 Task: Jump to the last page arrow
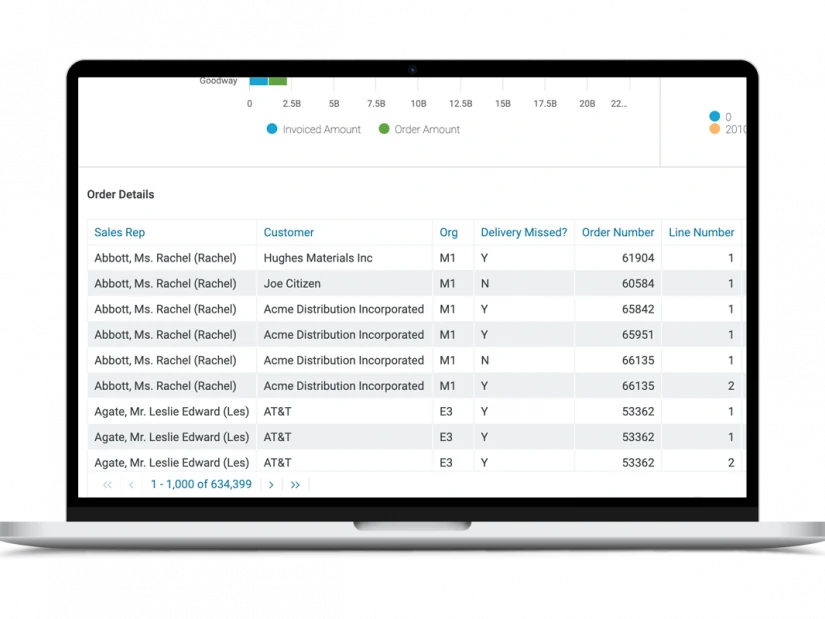click(295, 485)
